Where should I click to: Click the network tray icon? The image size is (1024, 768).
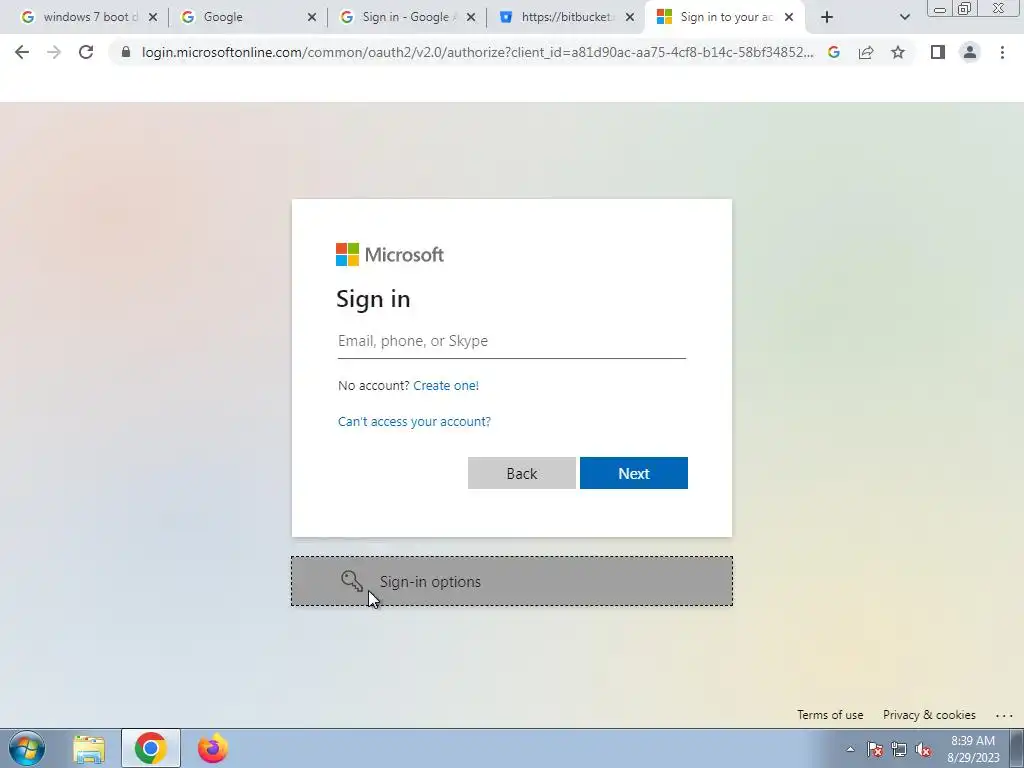pyautogui.click(x=899, y=749)
